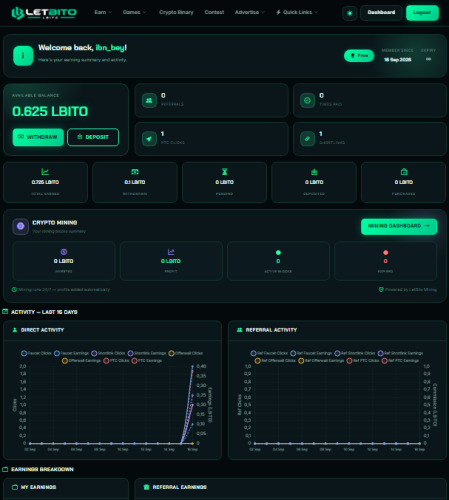The width and height of the screenshot is (449, 500).
Task: Toggle the Ref Offerwall Clicks legend series
Action: pos(275,361)
